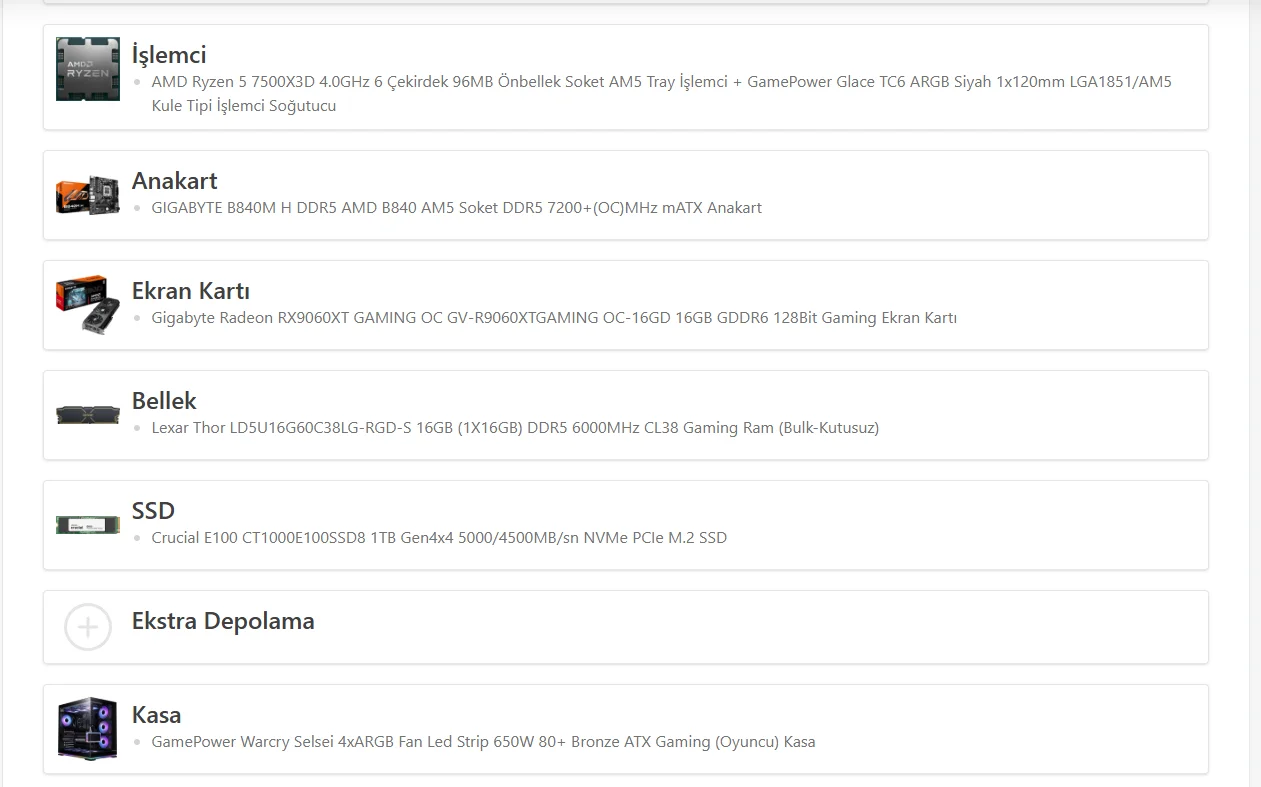Click the AMD Ryzen processor thumbnail
Viewport: 1261px width, 787px height.
(x=88, y=69)
